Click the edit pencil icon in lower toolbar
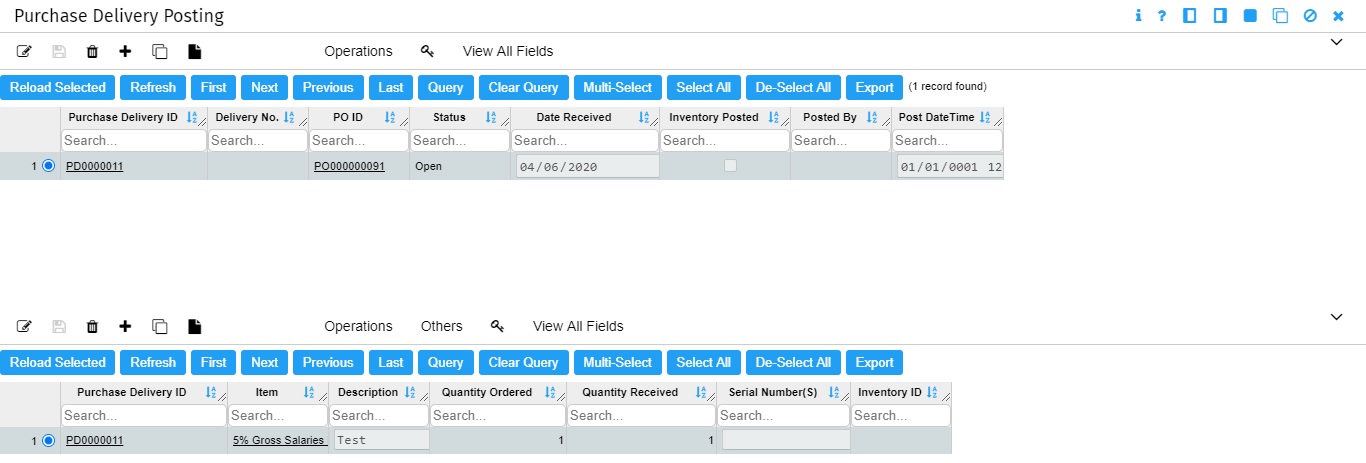 tap(25, 326)
